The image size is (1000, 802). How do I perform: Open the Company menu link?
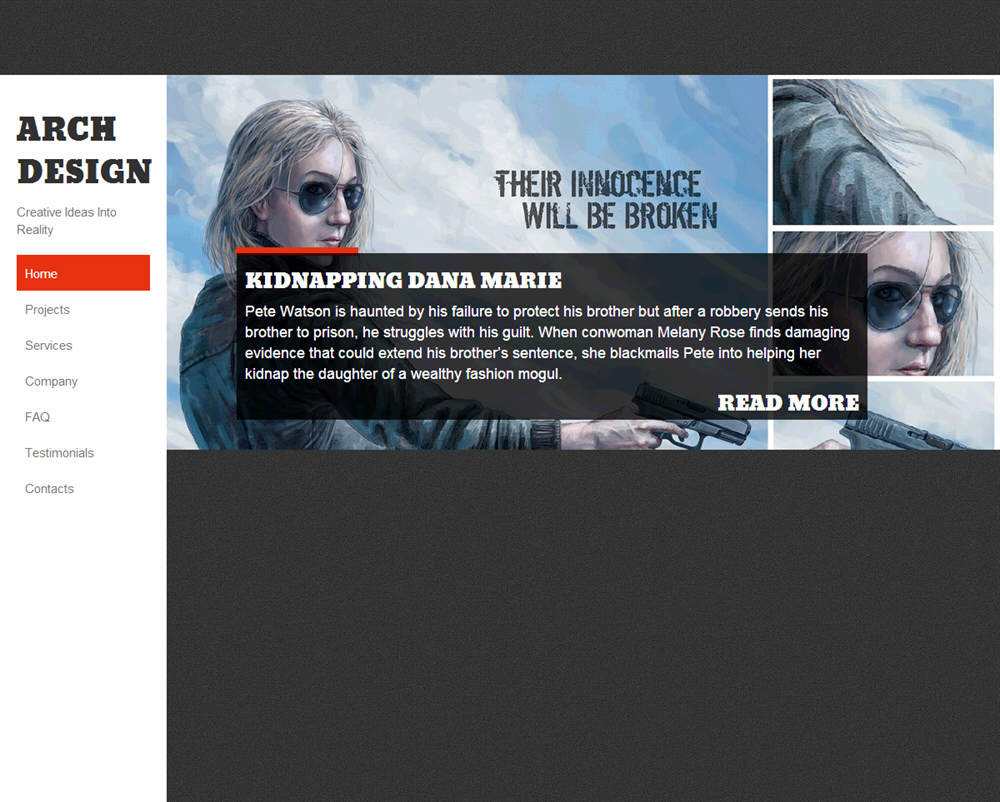(51, 382)
